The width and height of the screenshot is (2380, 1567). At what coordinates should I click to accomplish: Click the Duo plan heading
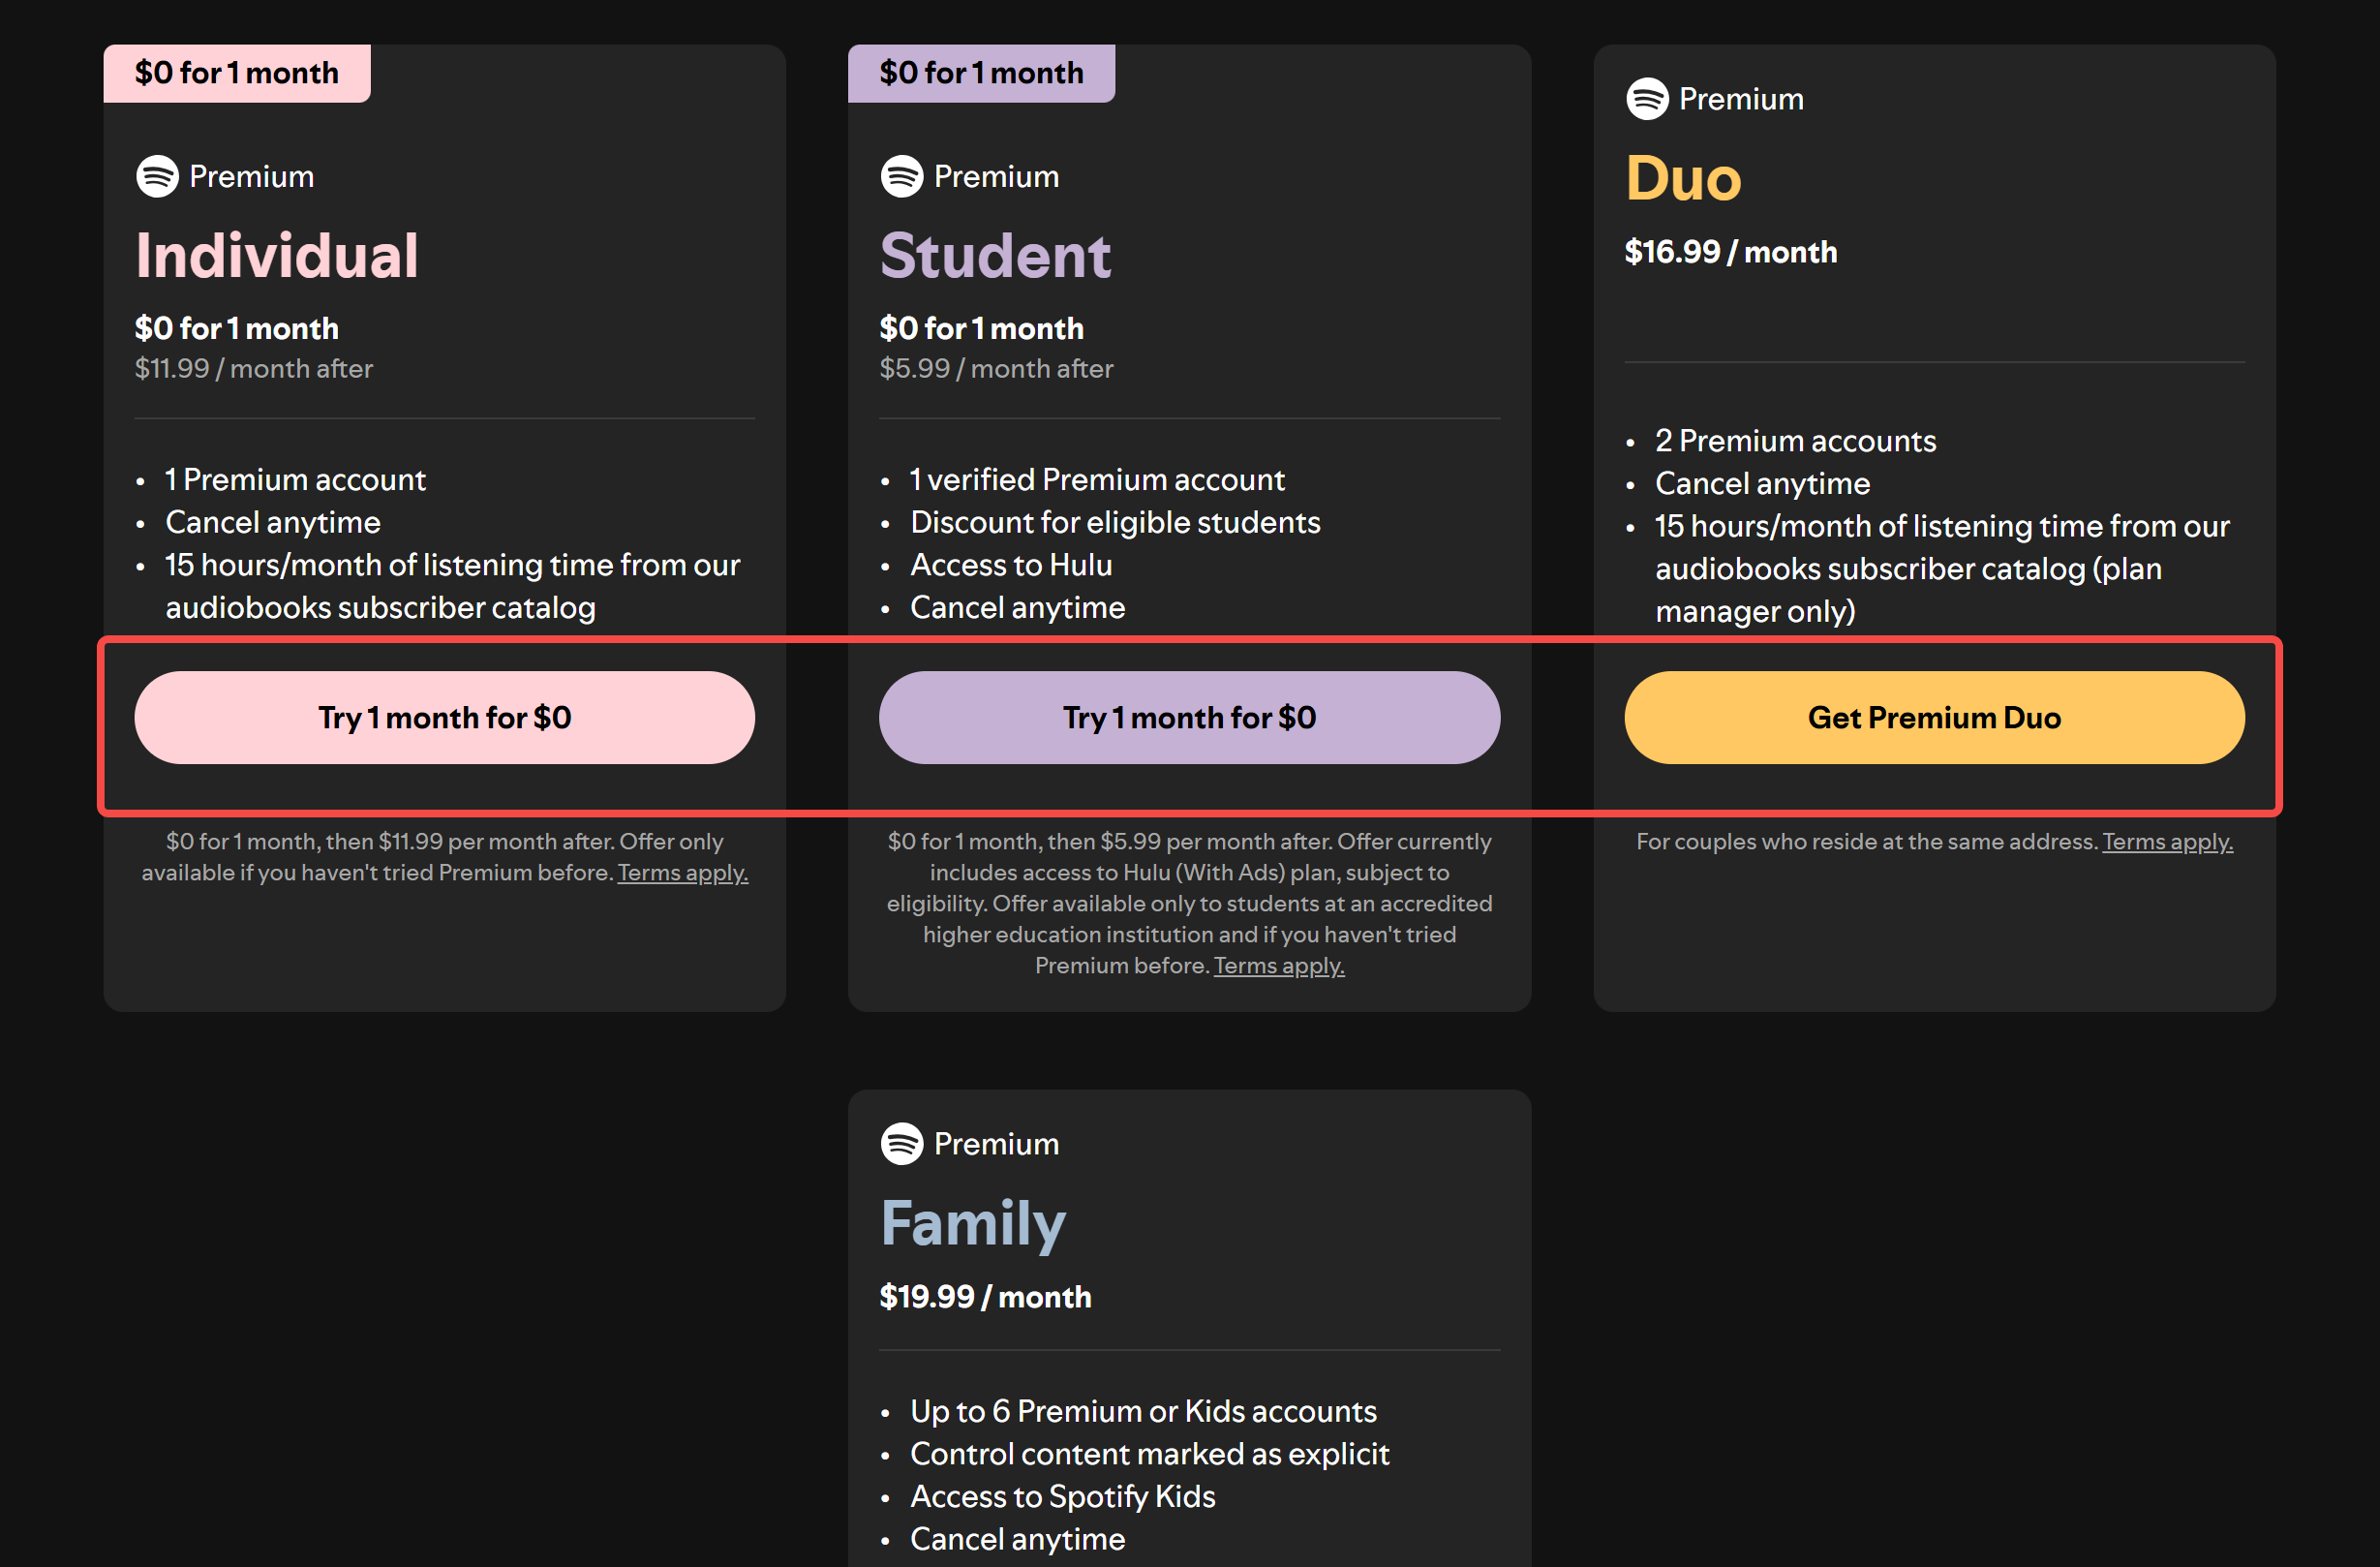pos(1682,180)
